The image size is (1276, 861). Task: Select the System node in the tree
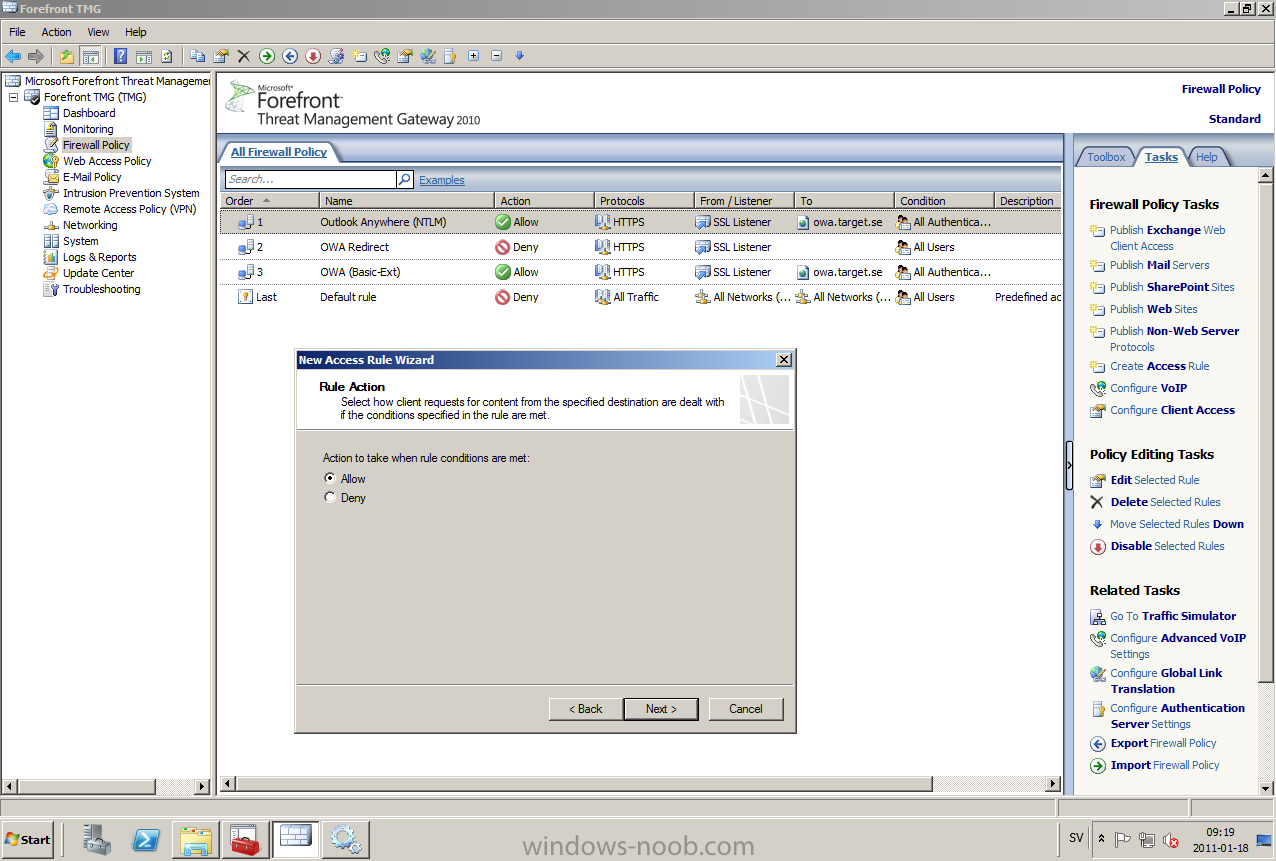click(80, 241)
